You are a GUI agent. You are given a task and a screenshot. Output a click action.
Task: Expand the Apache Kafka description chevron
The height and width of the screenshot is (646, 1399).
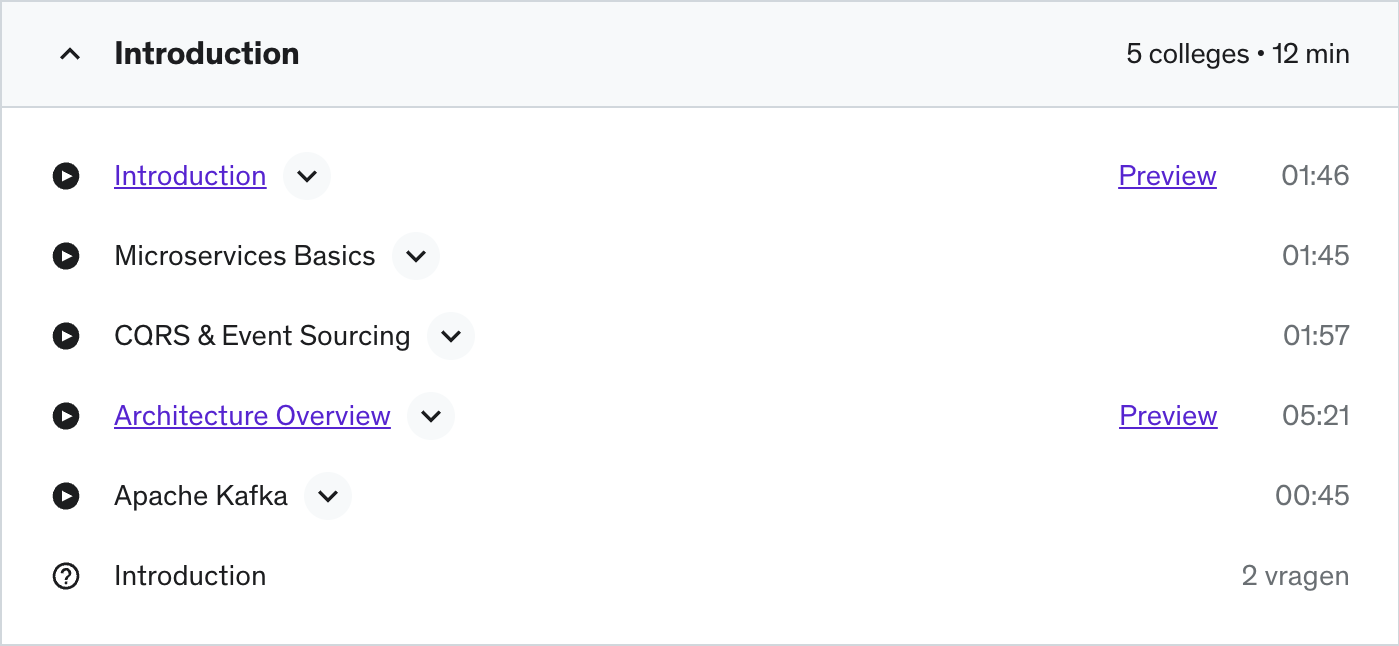[x=328, y=496]
